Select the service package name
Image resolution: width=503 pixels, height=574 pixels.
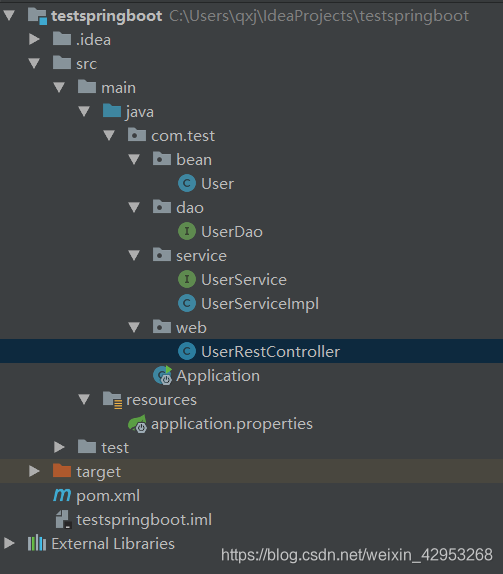pyautogui.click(x=201, y=256)
